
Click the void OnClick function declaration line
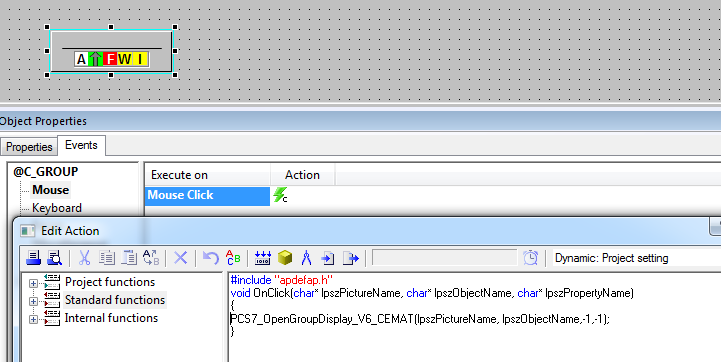point(432,293)
